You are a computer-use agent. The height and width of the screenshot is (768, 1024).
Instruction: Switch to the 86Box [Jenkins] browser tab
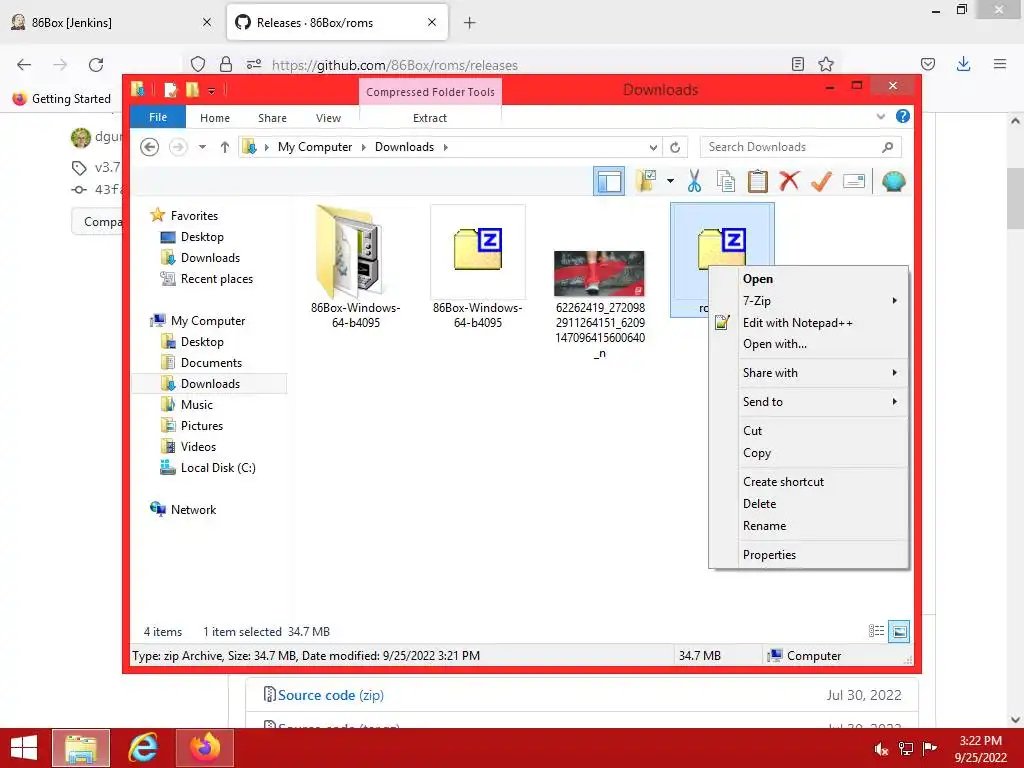[111, 23]
